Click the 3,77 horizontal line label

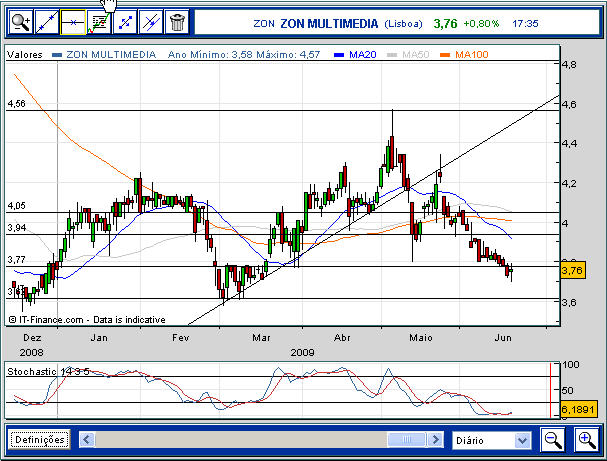click(17, 260)
